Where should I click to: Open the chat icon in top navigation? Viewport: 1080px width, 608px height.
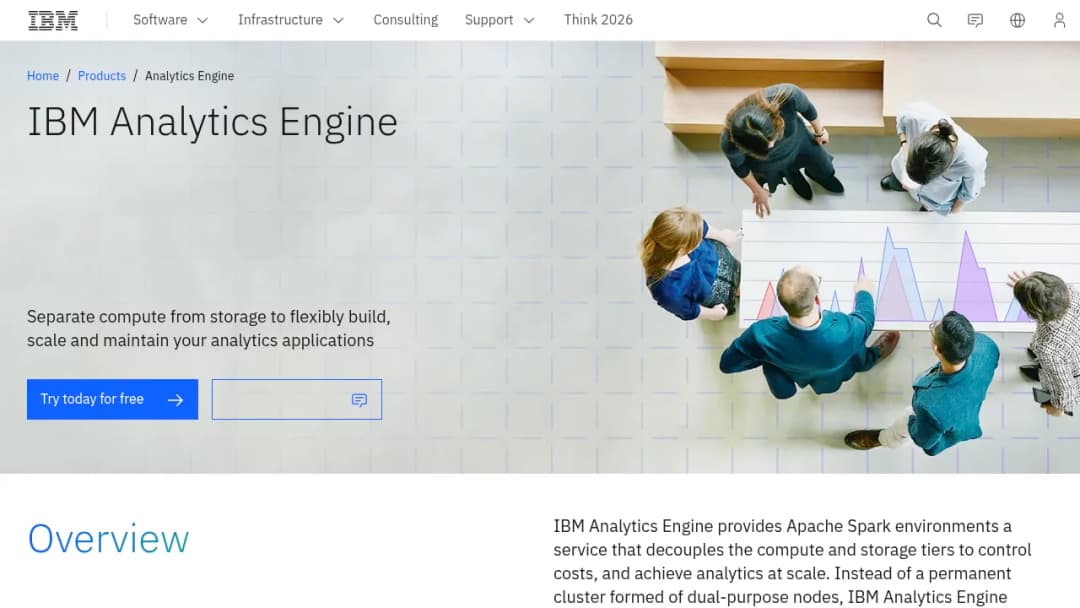pos(975,21)
